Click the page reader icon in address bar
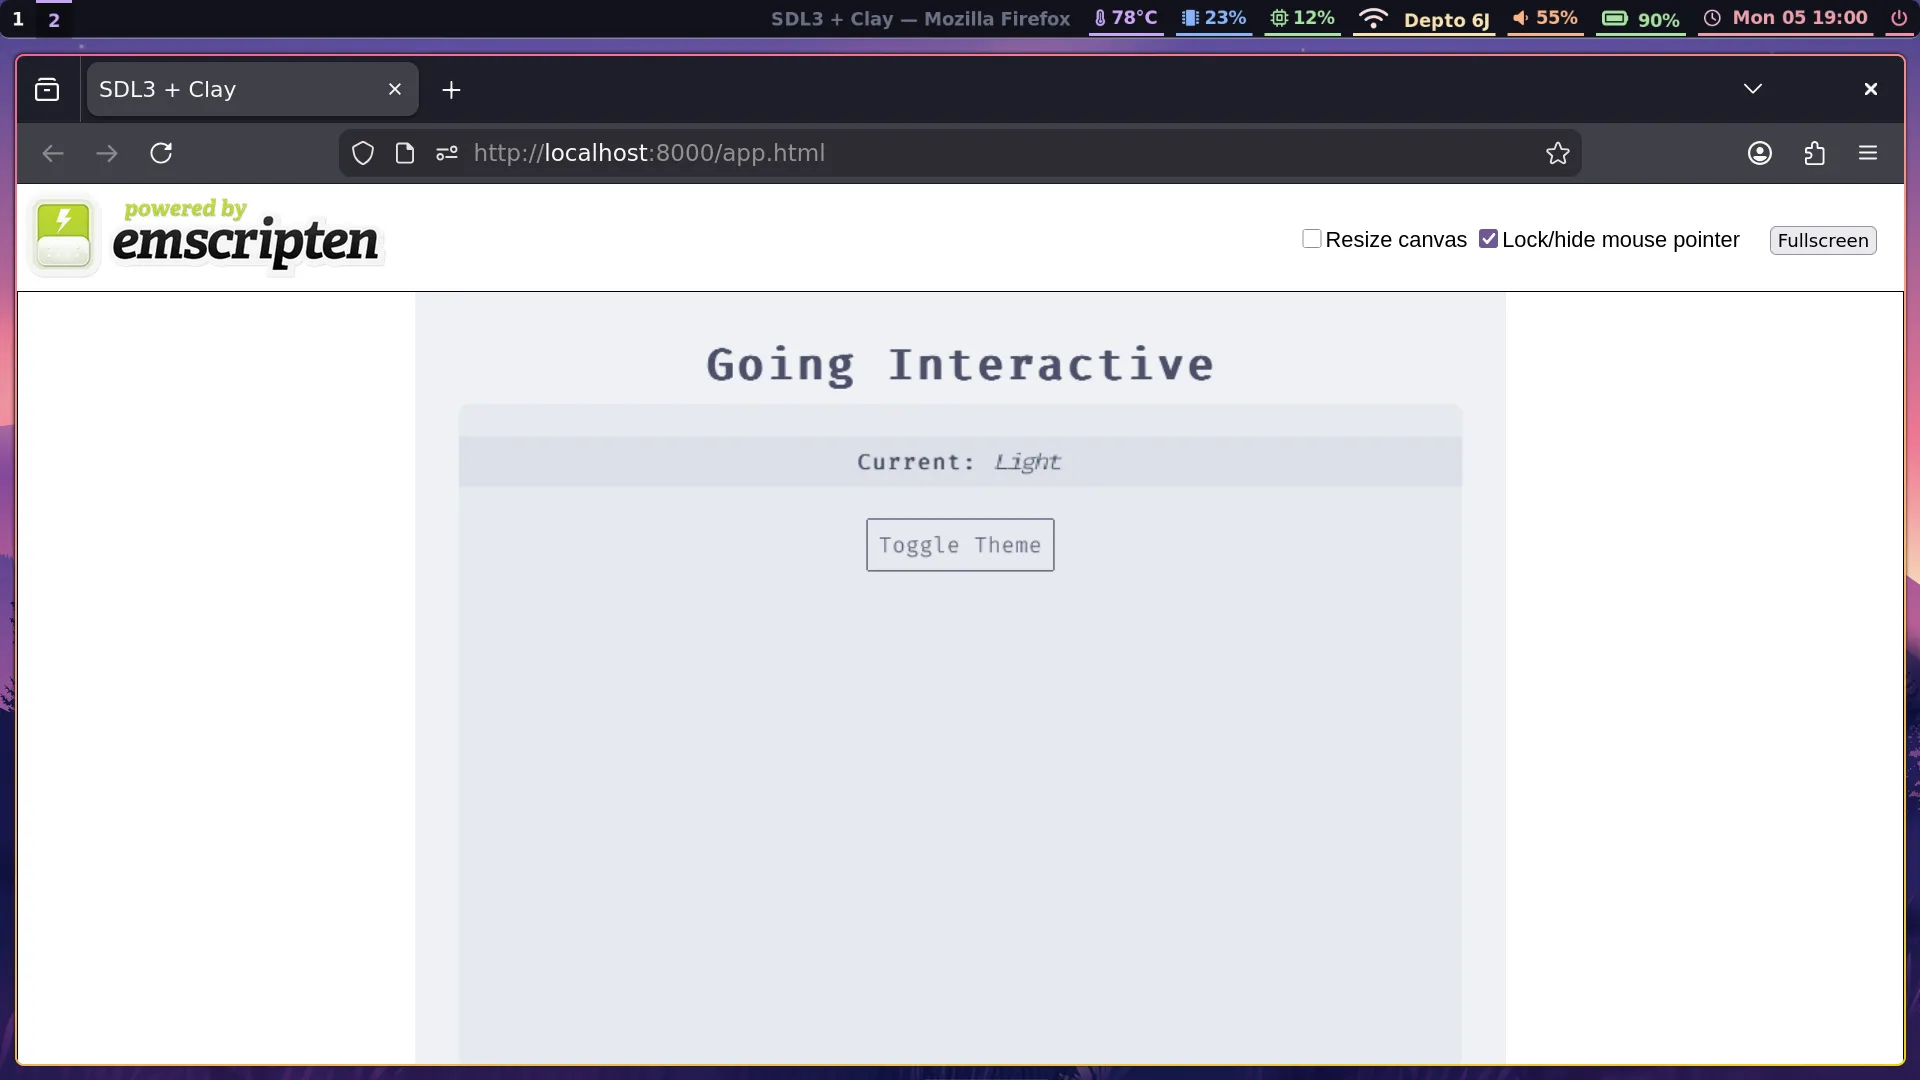 (404, 153)
